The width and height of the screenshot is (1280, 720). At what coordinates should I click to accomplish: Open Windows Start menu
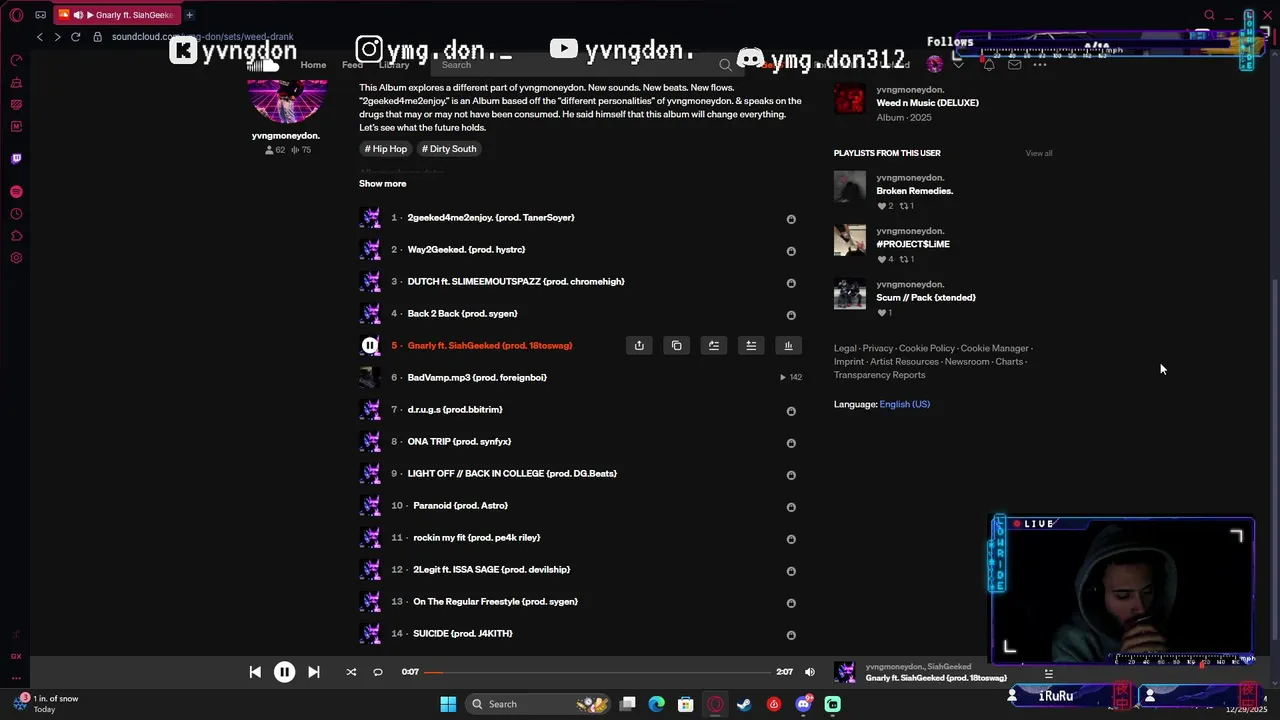click(448, 704)
